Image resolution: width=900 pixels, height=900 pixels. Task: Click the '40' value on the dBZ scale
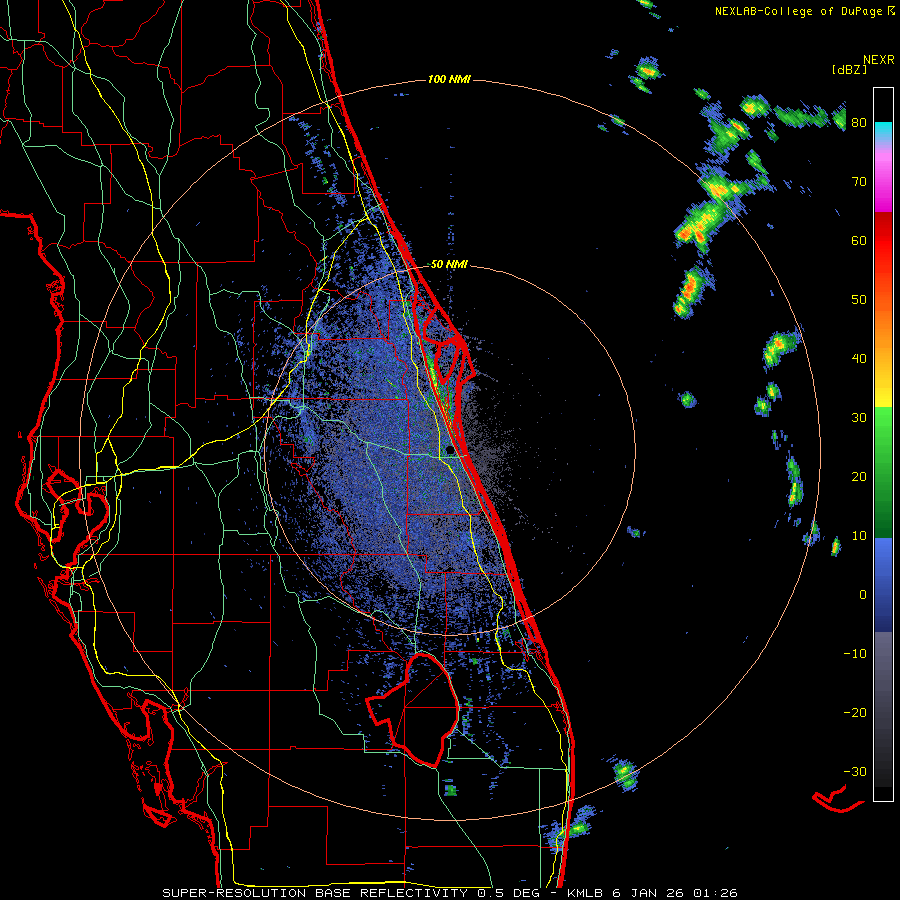click(859, 359)
